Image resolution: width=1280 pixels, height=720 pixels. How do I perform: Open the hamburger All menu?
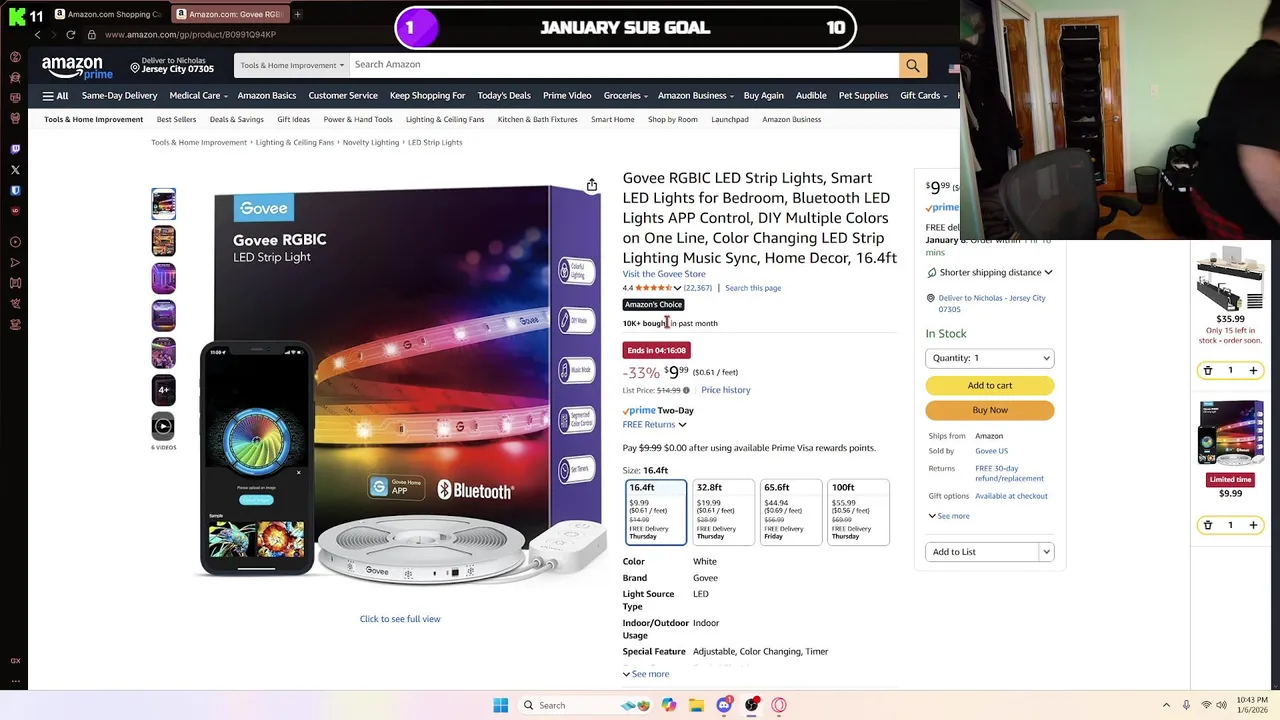(x=55, y=96)
